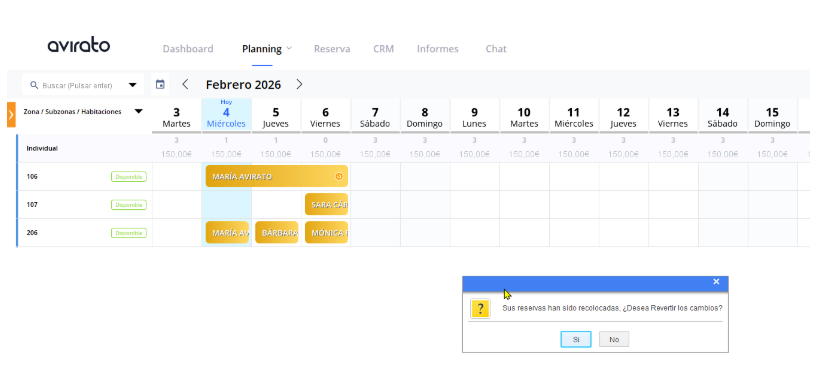Select day 8 Domingo column header

point(425,117)
